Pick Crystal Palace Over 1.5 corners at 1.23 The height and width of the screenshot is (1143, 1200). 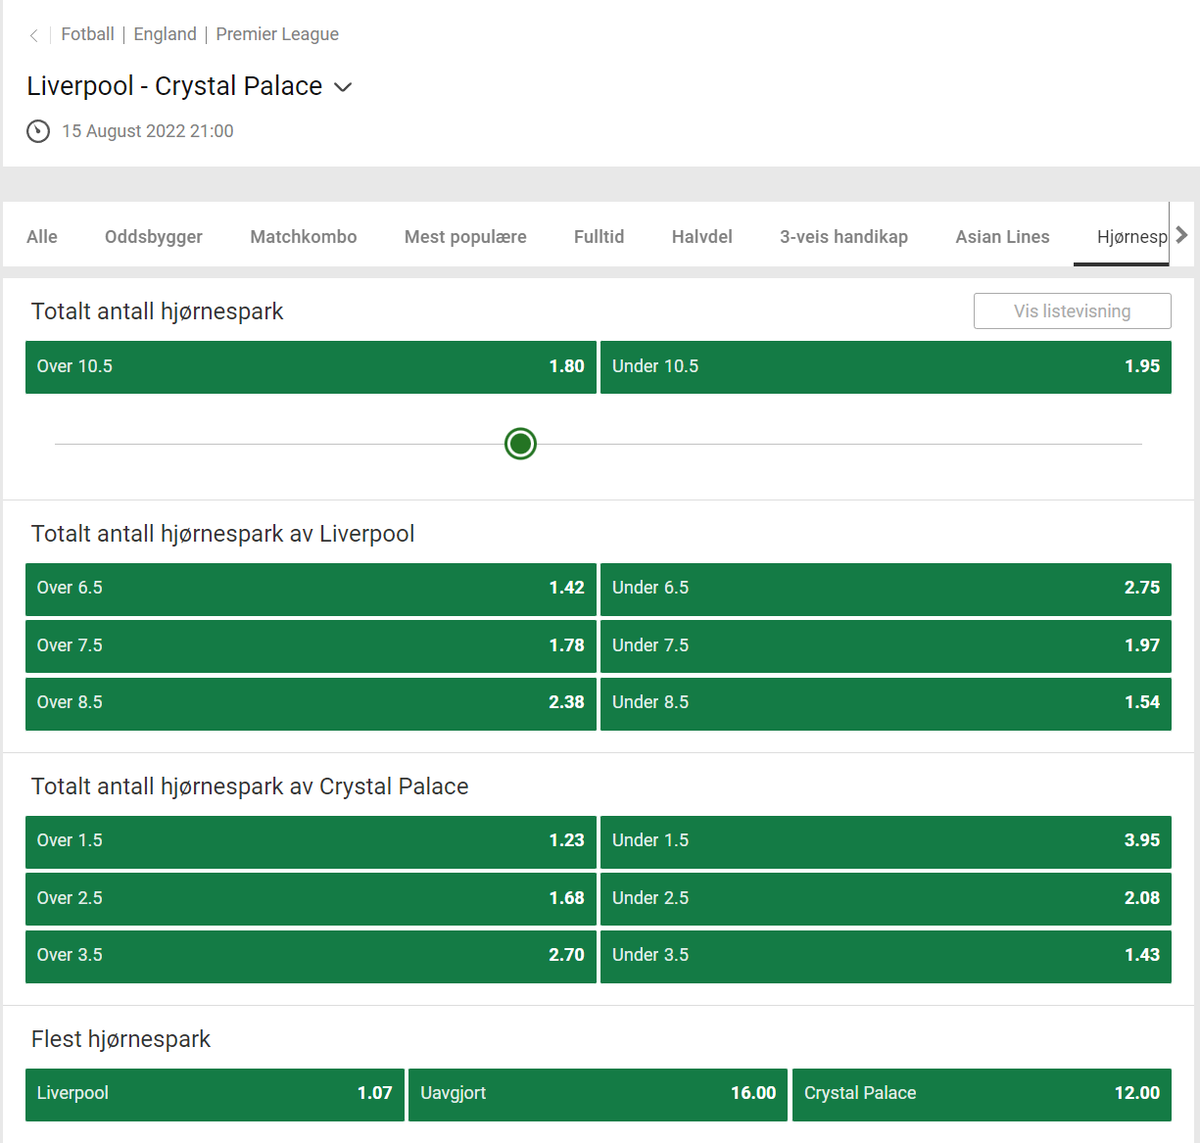pyautogui.click(x=311, y=842)
